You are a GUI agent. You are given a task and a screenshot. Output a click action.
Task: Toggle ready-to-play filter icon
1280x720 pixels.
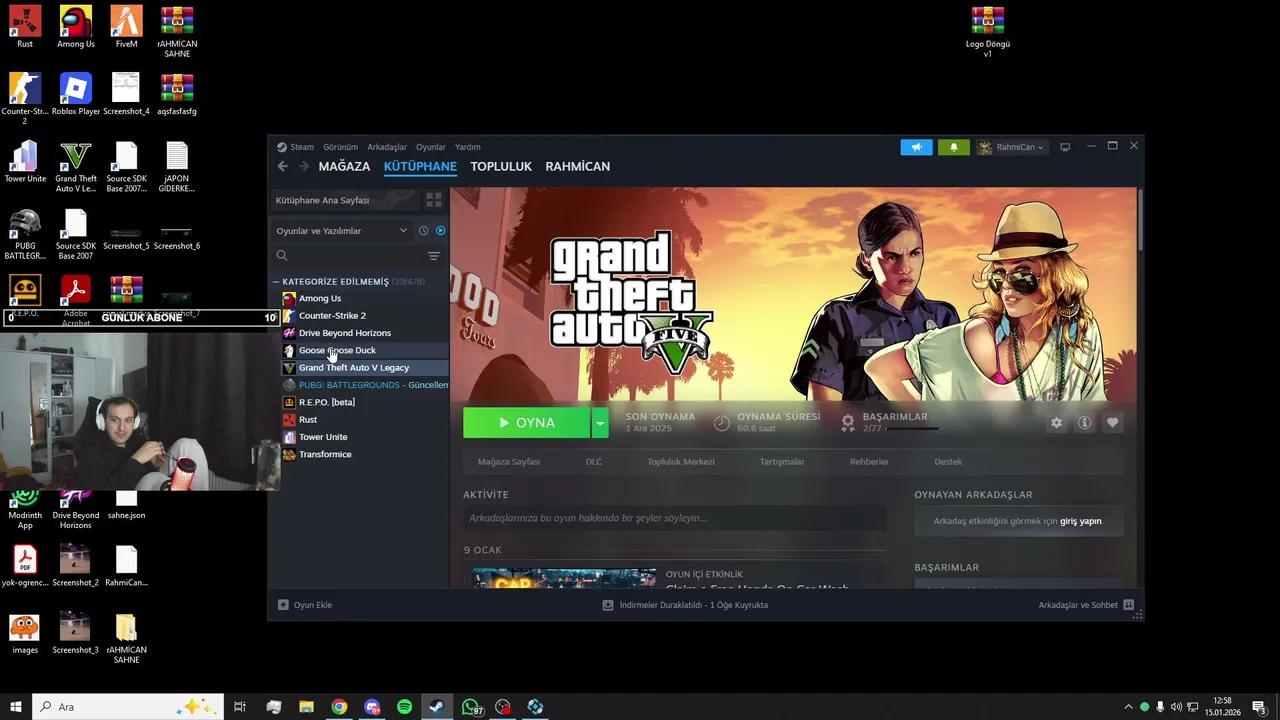pos(440,231)
